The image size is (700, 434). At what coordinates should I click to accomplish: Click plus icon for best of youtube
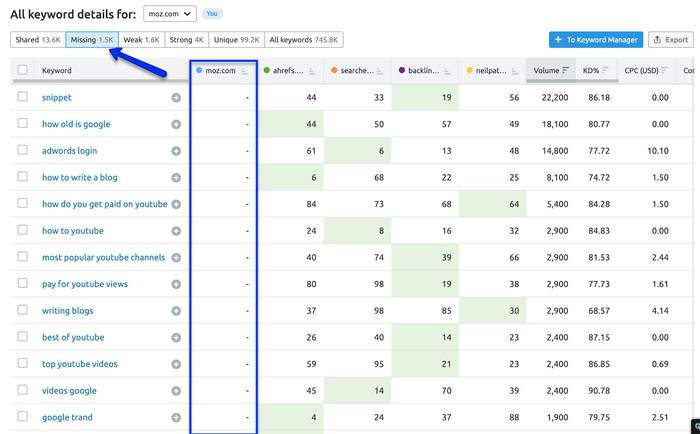tap(176, 337)
